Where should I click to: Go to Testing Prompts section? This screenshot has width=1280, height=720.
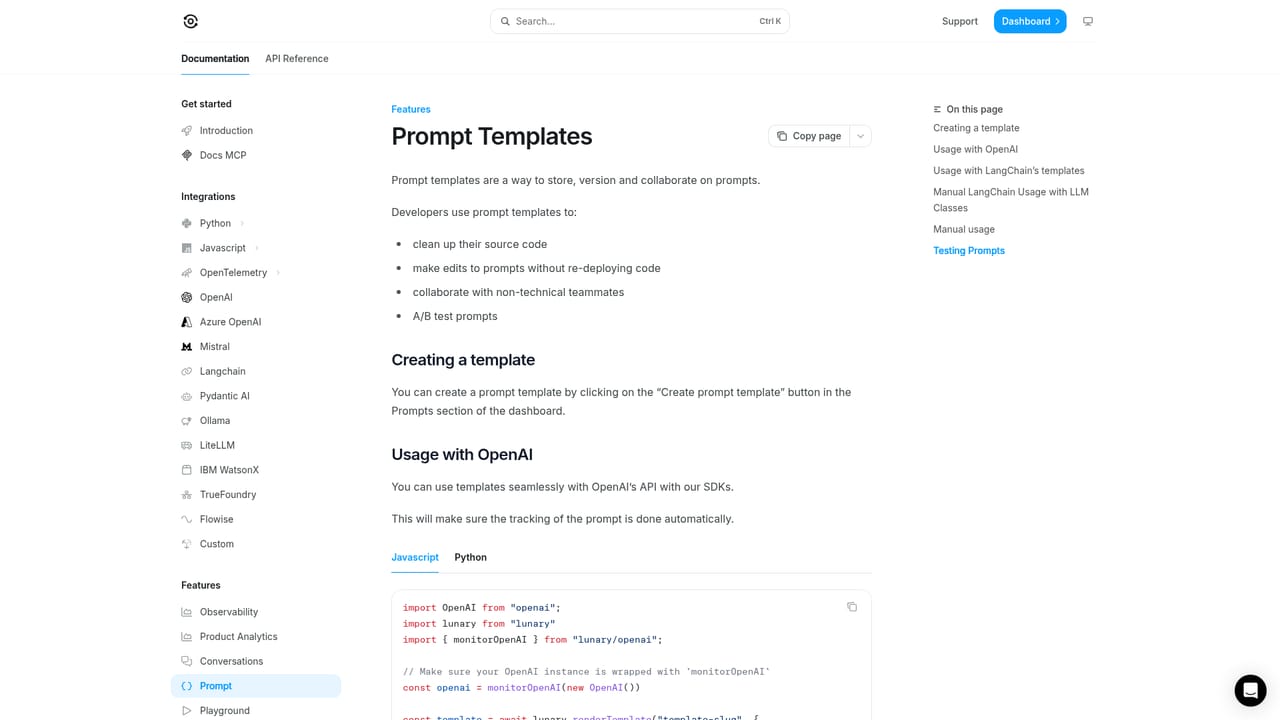coord(969,251)
